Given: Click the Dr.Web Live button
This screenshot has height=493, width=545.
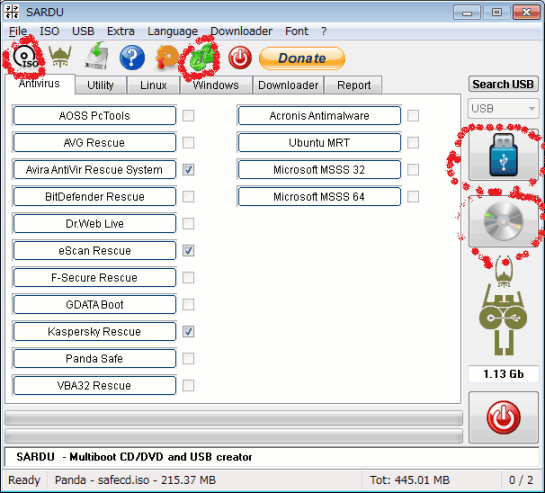Looking at the screenshot, I should tap(95, 224).
